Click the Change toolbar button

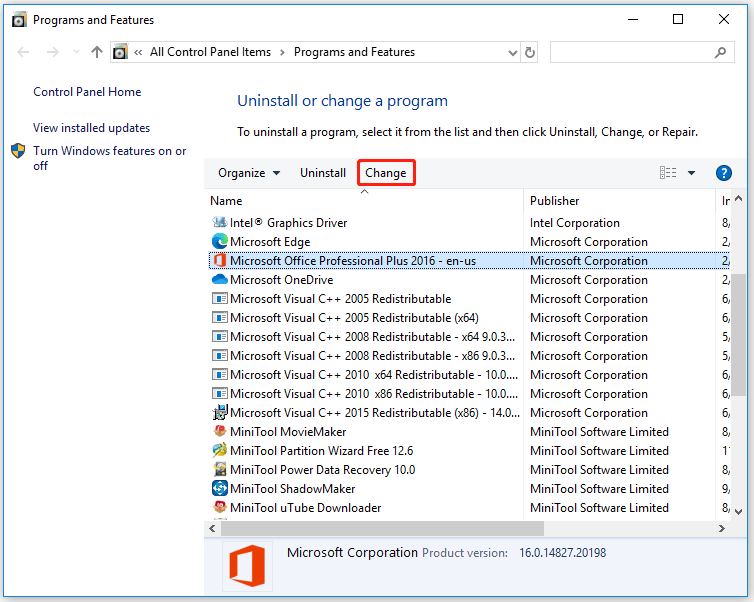(386, 173)
